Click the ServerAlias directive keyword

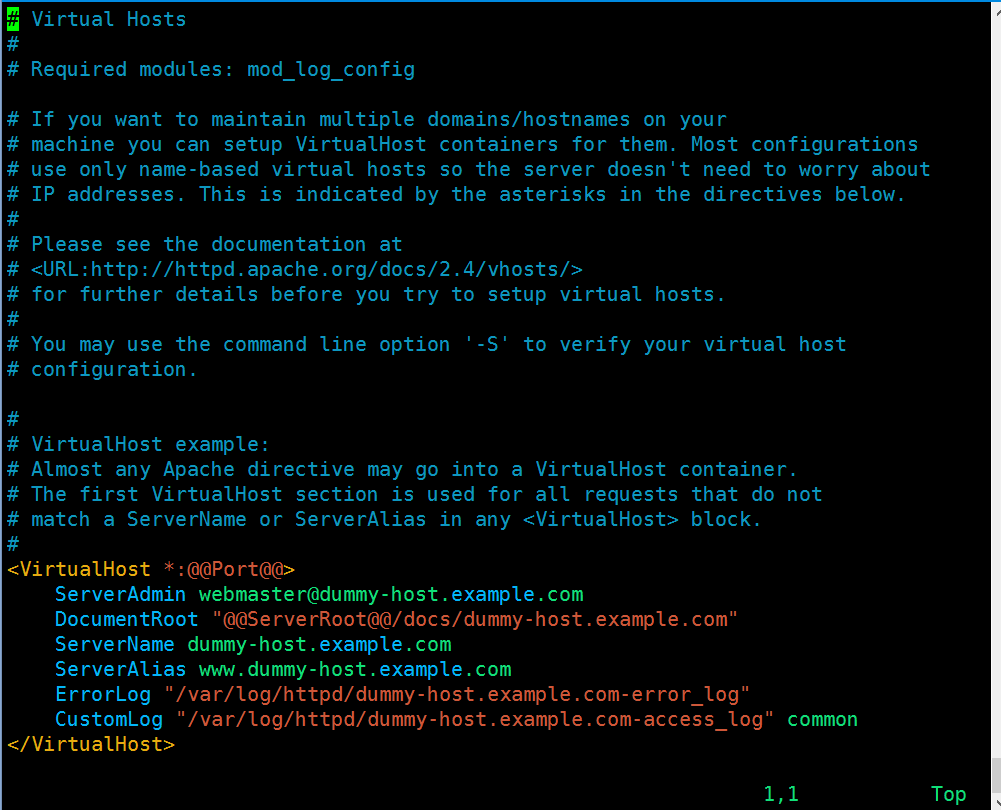pos(121,669)
